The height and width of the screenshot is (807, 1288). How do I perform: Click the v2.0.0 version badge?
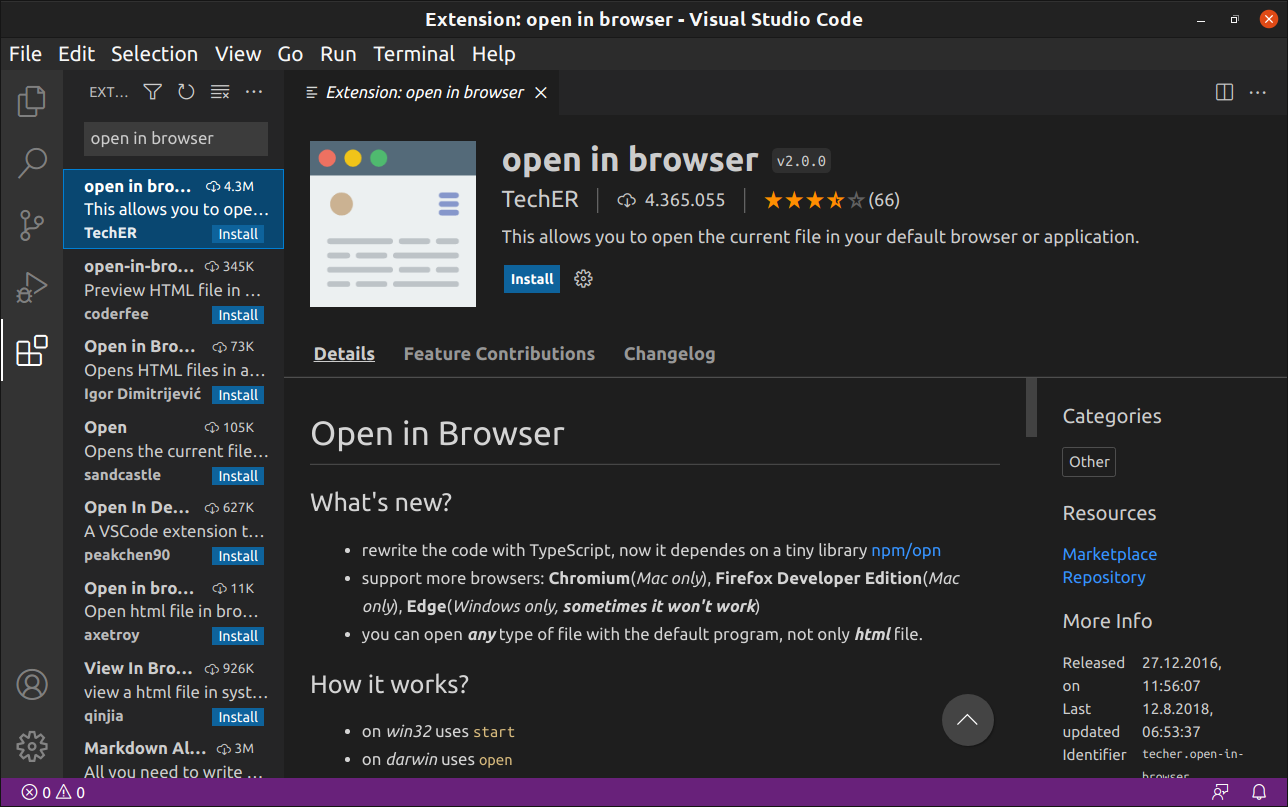(802, 161)
